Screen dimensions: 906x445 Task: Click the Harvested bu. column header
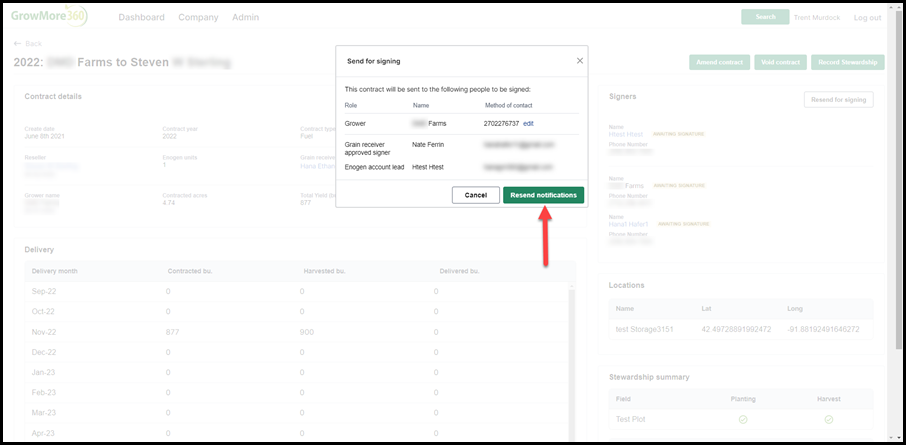click(324, 271)
